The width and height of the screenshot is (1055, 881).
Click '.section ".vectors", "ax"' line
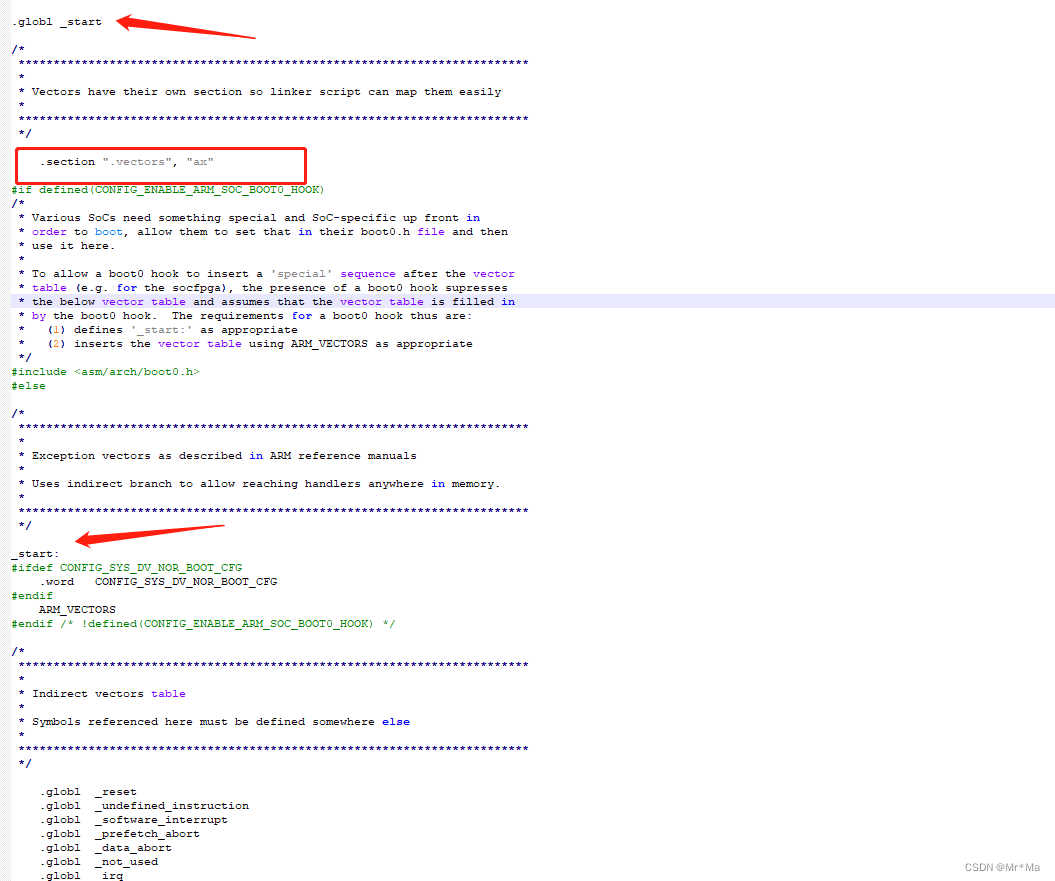(126, 162)
